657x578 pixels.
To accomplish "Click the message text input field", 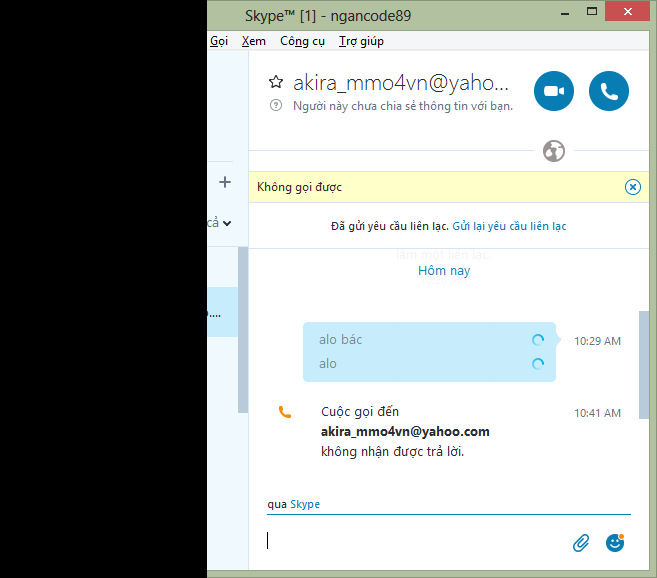I will click(417, 541).
